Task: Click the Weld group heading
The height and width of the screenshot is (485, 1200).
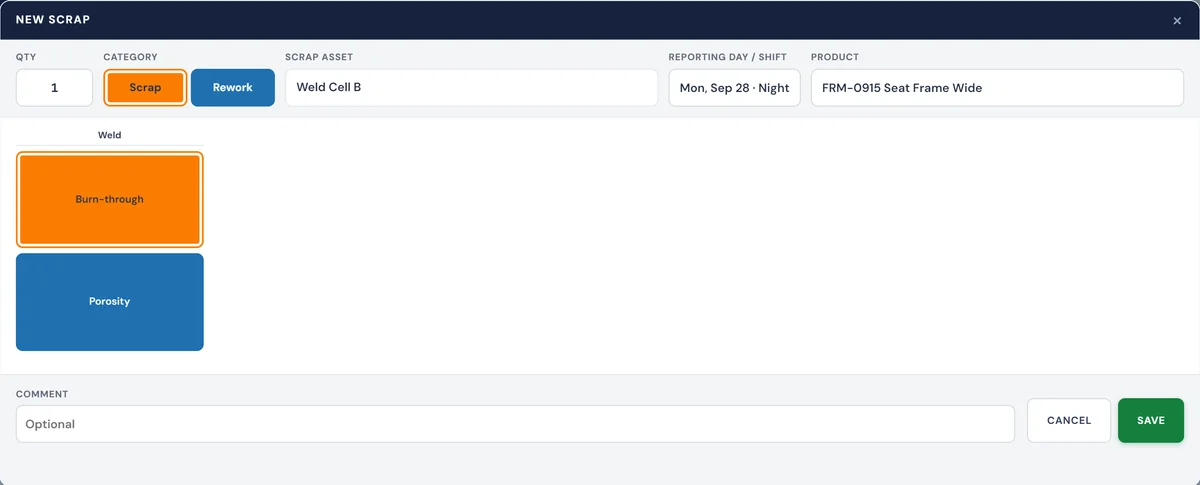Action: [x=110, y=134]
